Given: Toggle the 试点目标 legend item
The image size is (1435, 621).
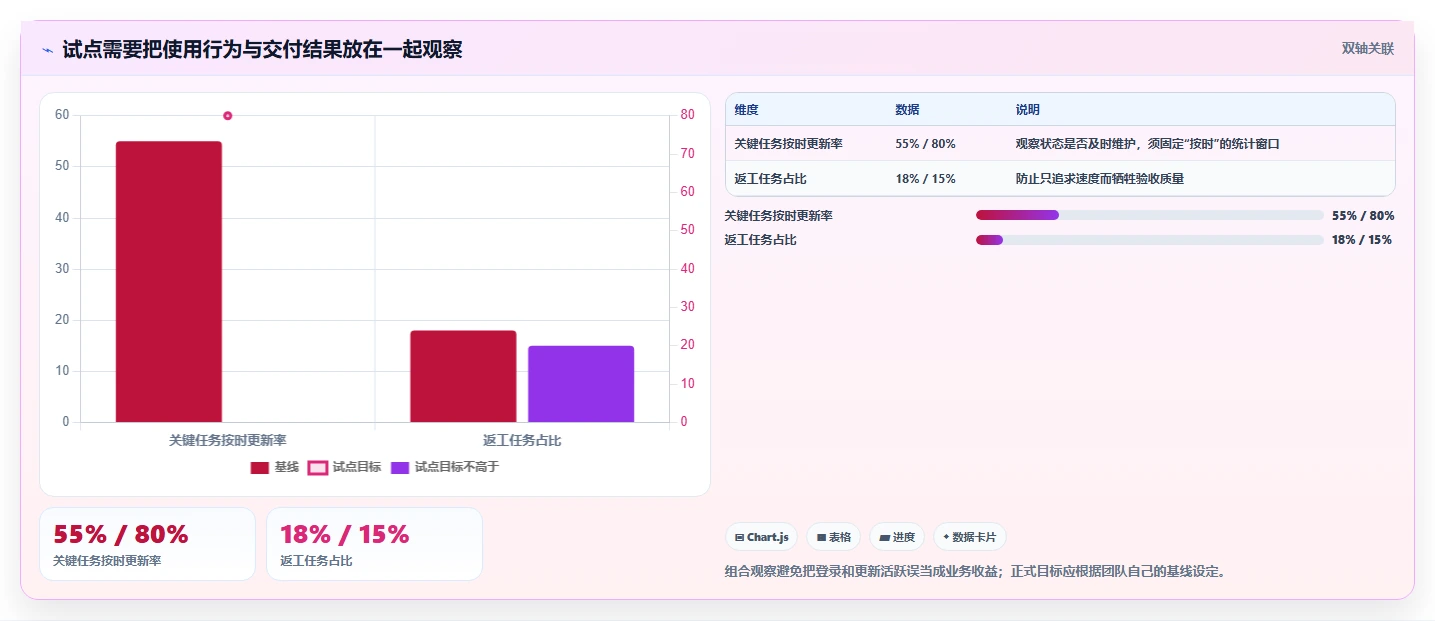Looking at the screenshot, I should 344,467.
